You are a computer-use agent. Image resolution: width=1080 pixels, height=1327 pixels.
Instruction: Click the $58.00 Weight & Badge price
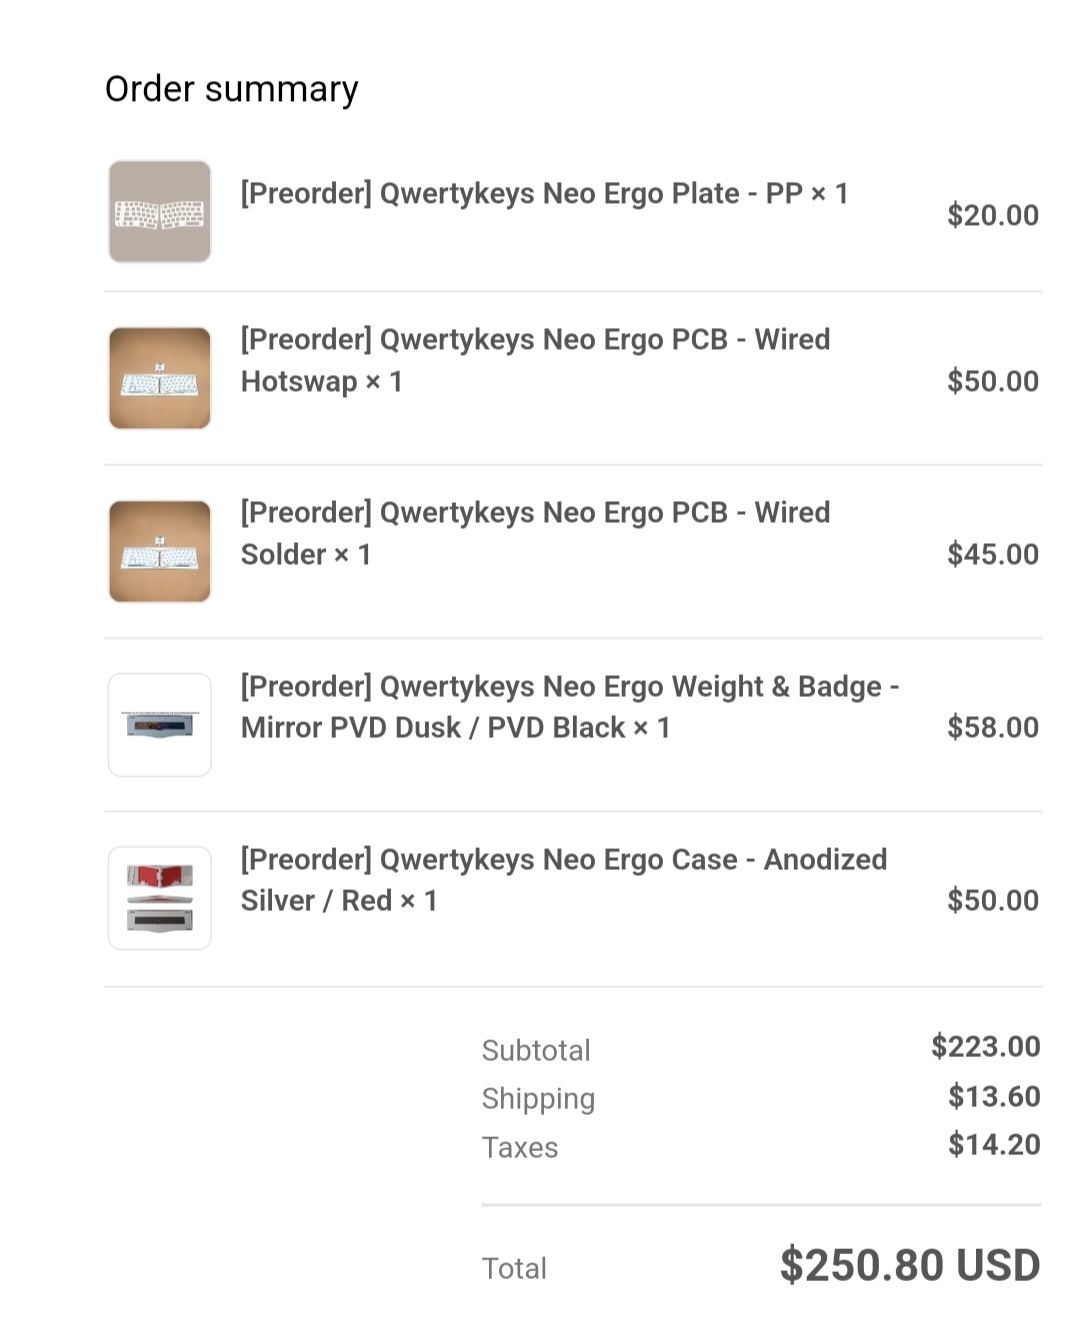(x=992, y=727)
